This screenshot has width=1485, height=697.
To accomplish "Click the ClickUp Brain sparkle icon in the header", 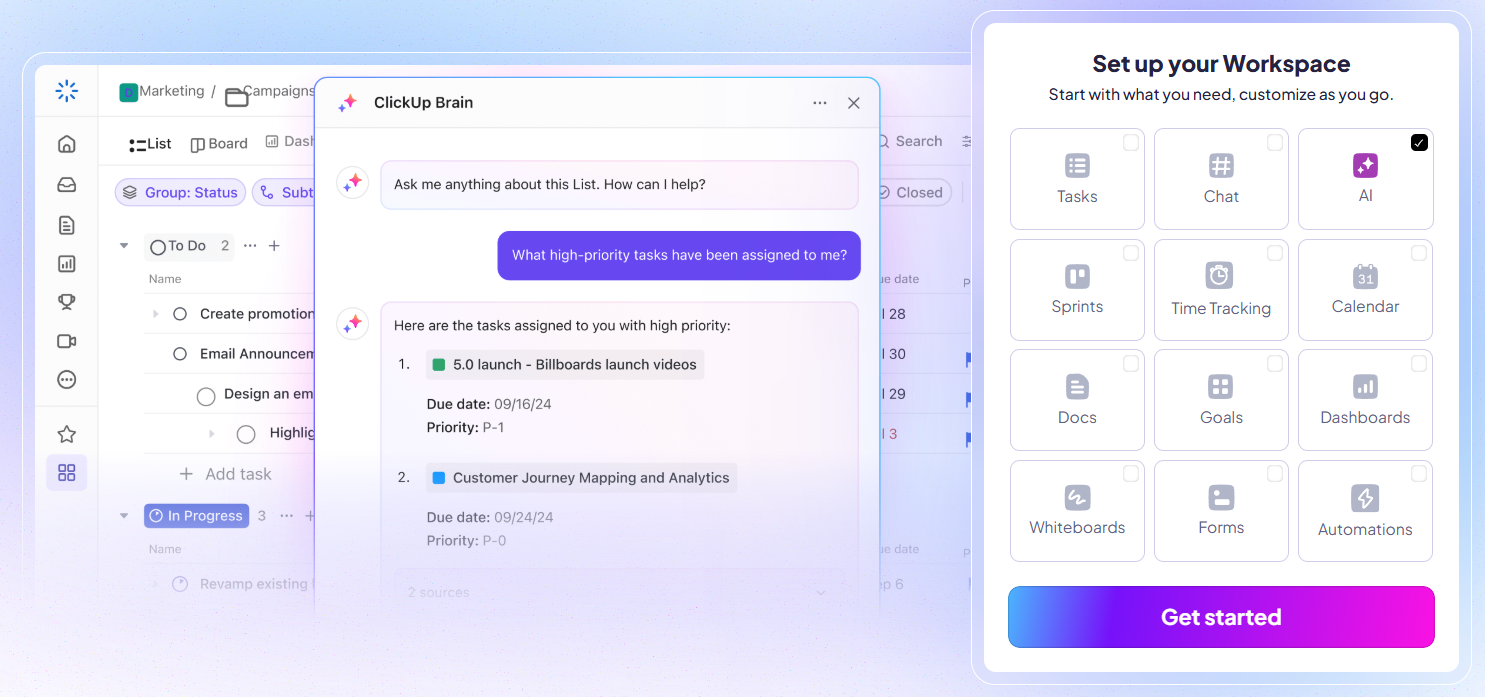I will [x=347, y=103].
